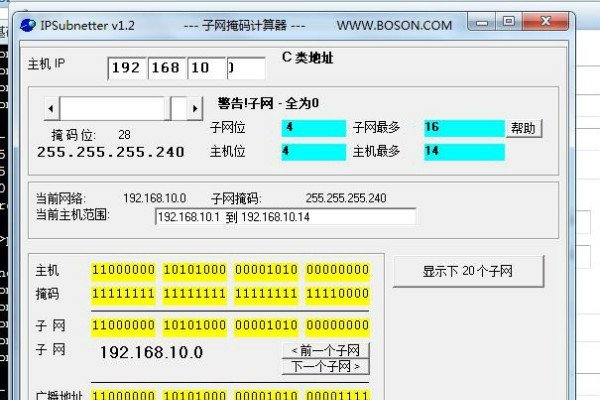Click the 子网最多 value field showing 16
600x400 pixels.
464,128
